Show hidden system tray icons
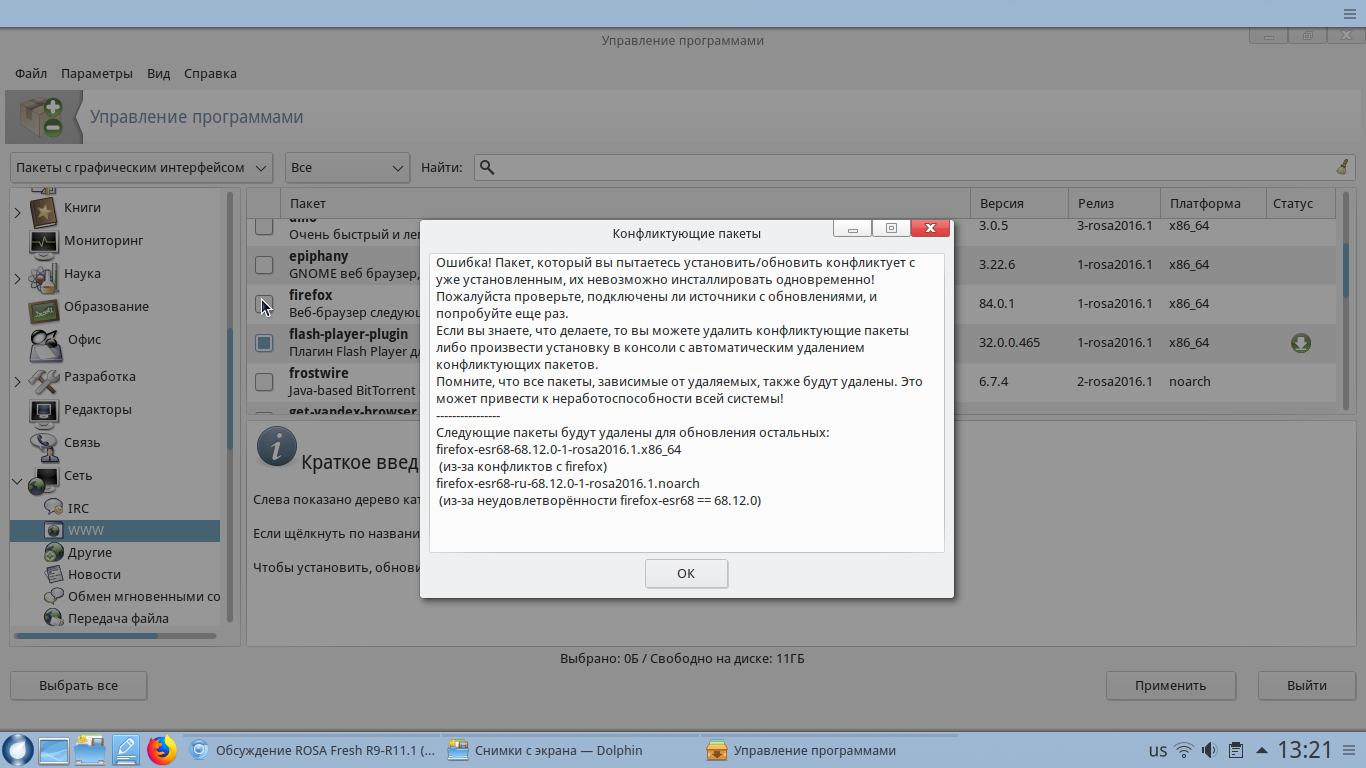The width and height of the screenshot is (1366, 768). point(1261,750)
